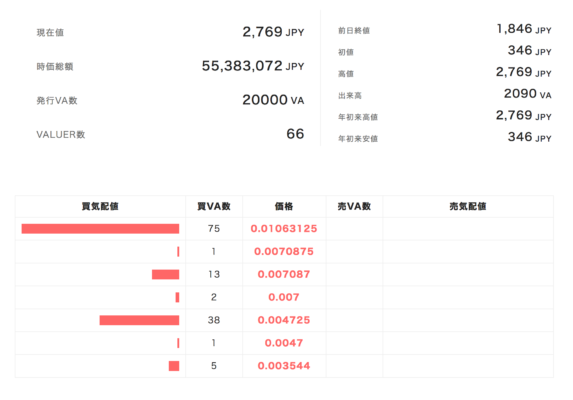Select the 0.0070875 price row
Viewport: 573px width, 400px height.
click(284, 252)
